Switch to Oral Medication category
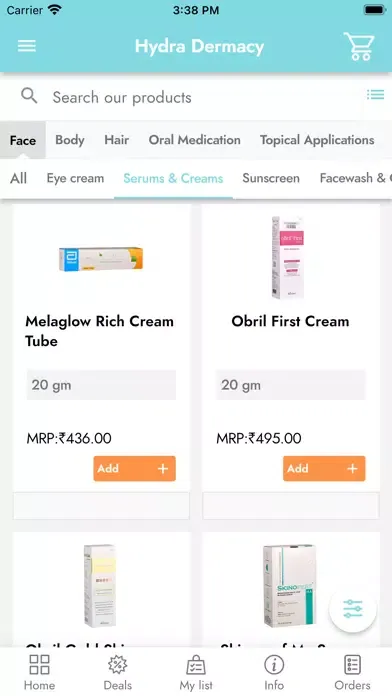This screenshot has height=696, width=392. click(x=194, y=140)
